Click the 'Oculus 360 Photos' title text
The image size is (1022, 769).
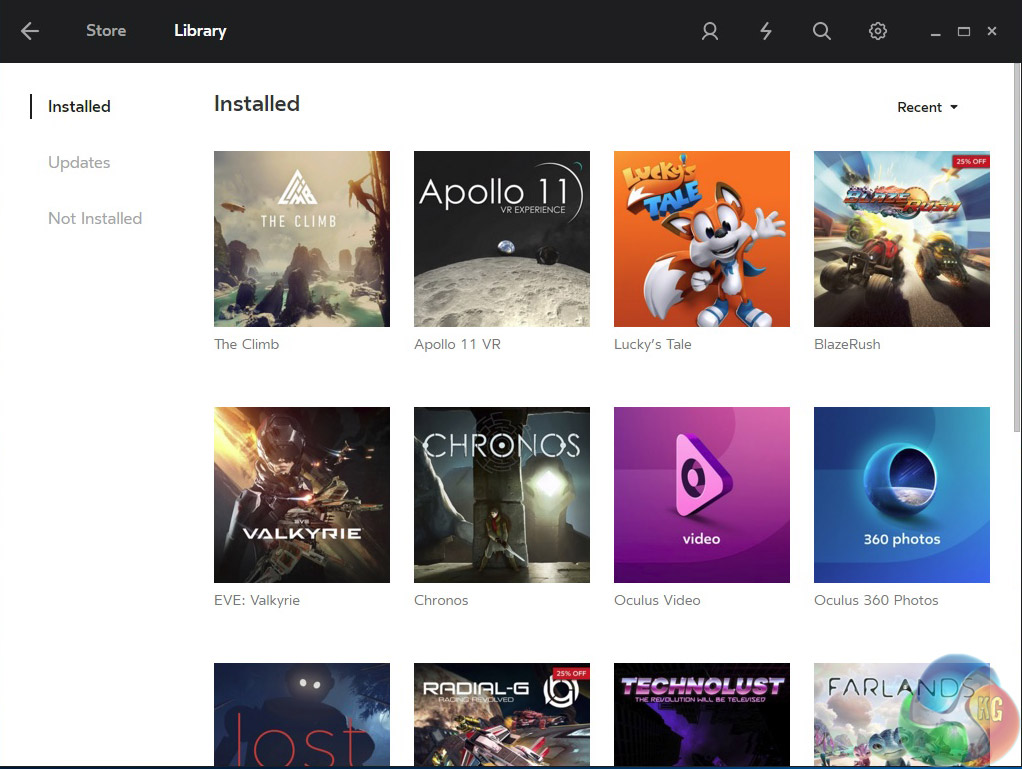coord(876,600)
